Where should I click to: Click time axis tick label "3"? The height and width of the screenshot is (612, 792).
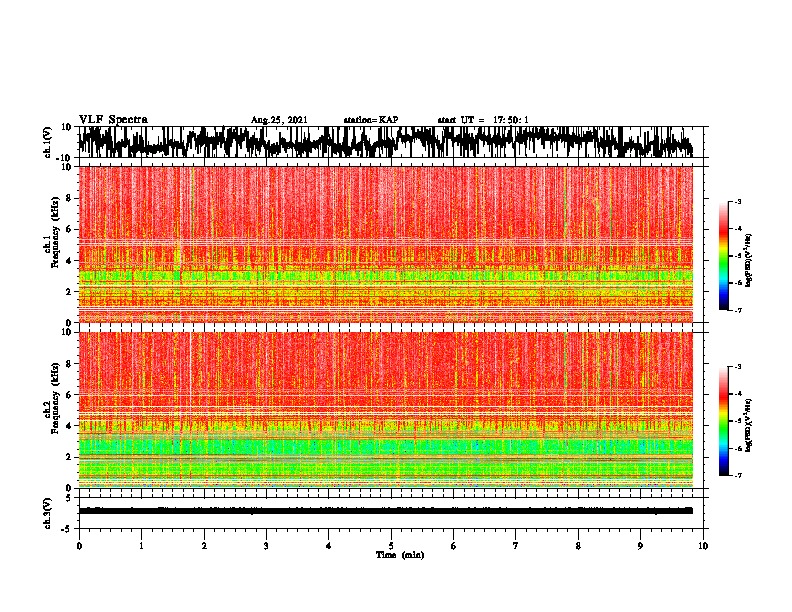click(x=266, y=546)
